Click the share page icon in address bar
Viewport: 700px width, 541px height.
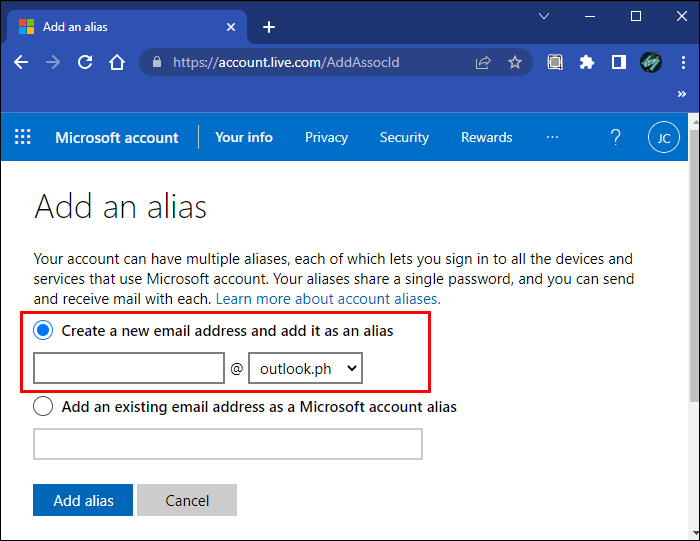[483, 62]
